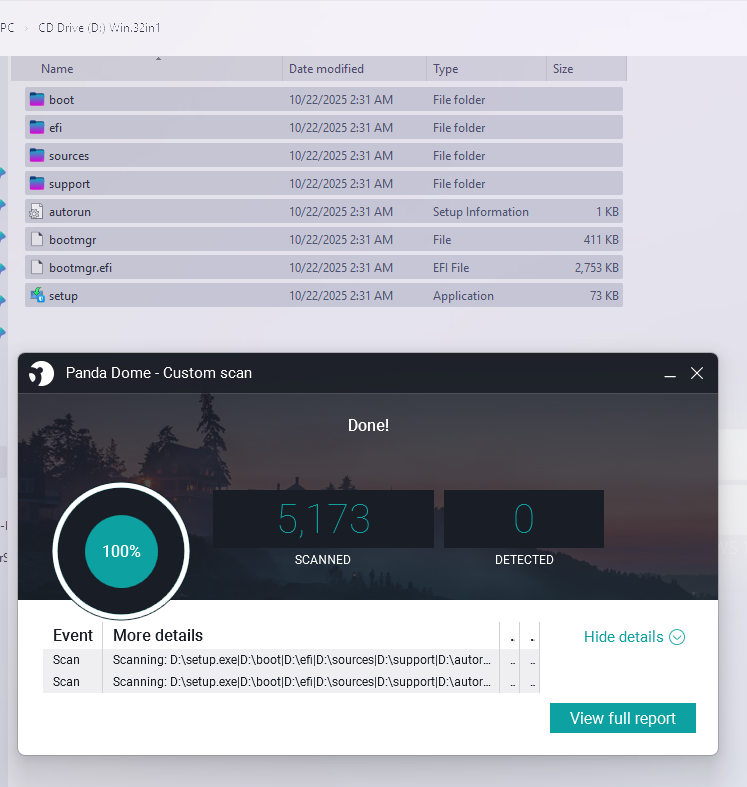Viewport: 747px width, 787px height.
Task: Select the 'efi' folder name
Action: click(55, 128)
